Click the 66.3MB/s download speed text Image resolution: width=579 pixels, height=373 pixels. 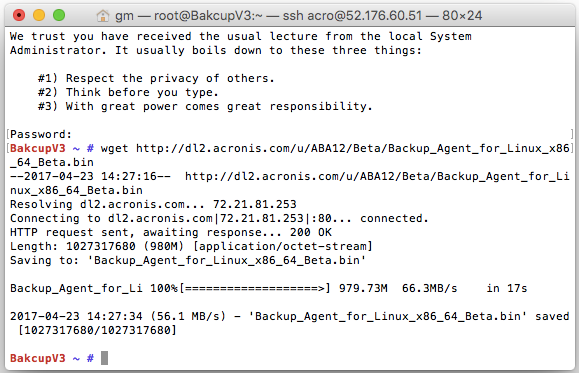(x=429, y=288)
